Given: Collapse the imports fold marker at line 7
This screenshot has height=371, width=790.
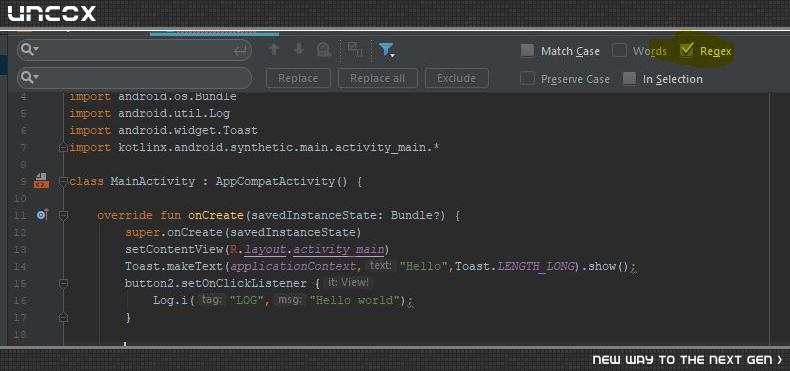Looking at the screenshot, I should coord(63,148).
